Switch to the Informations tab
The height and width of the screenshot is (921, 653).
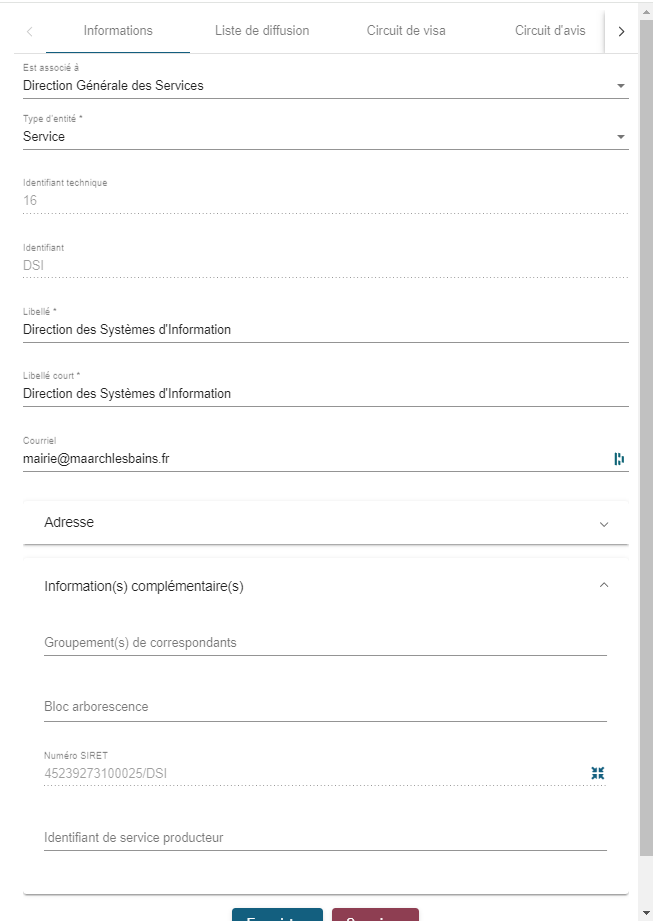pos(118,31)
